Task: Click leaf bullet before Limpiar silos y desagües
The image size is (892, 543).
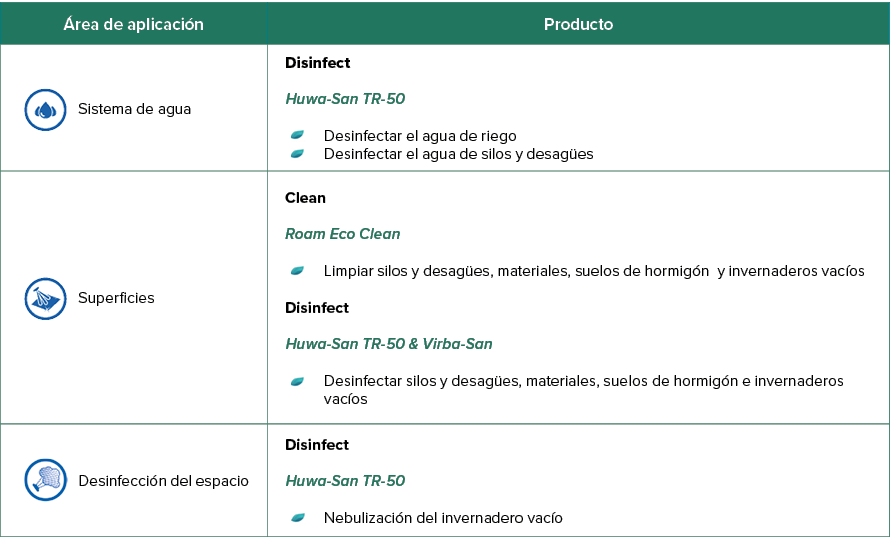Action: click(298, 271)
